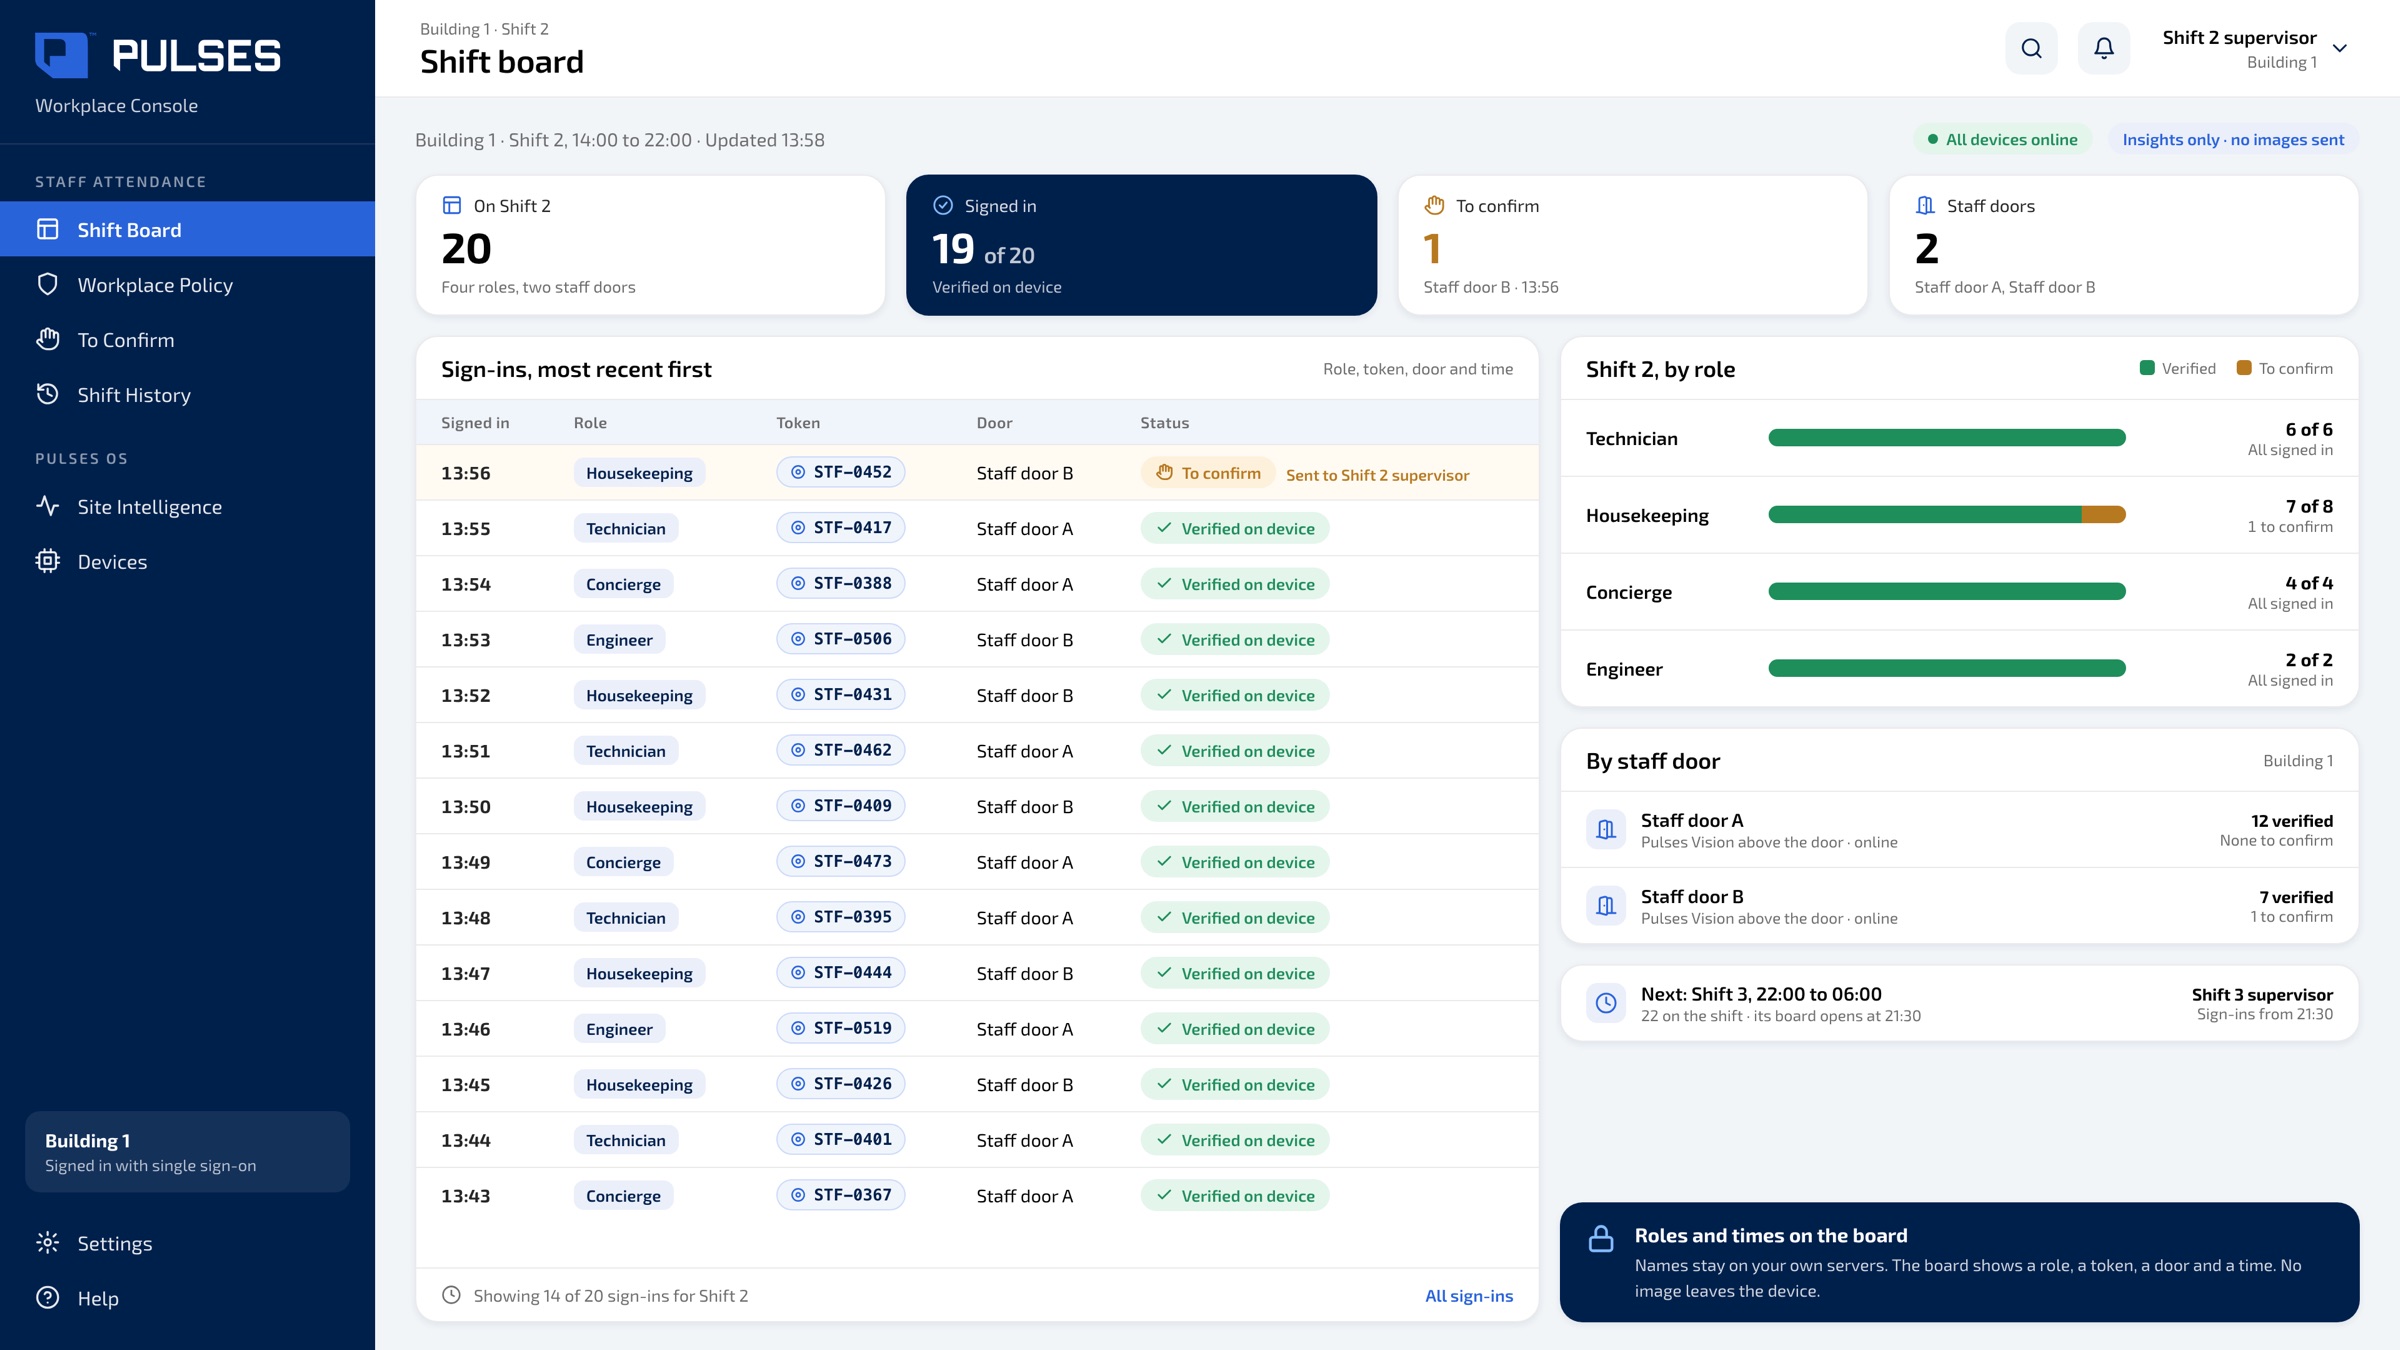The image size is (2400, 1350).
Task: Open To Confirm in the sidebar
Action: click(x=187, y=339)
